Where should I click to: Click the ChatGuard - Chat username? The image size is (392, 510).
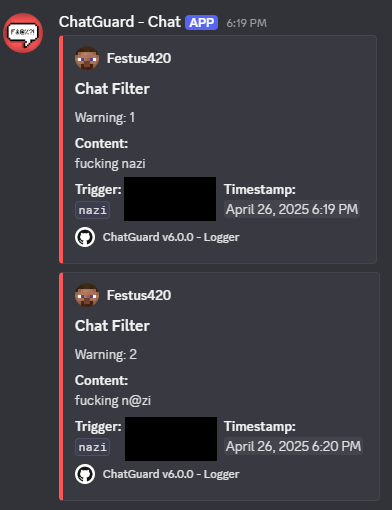(x=120, y=22)
